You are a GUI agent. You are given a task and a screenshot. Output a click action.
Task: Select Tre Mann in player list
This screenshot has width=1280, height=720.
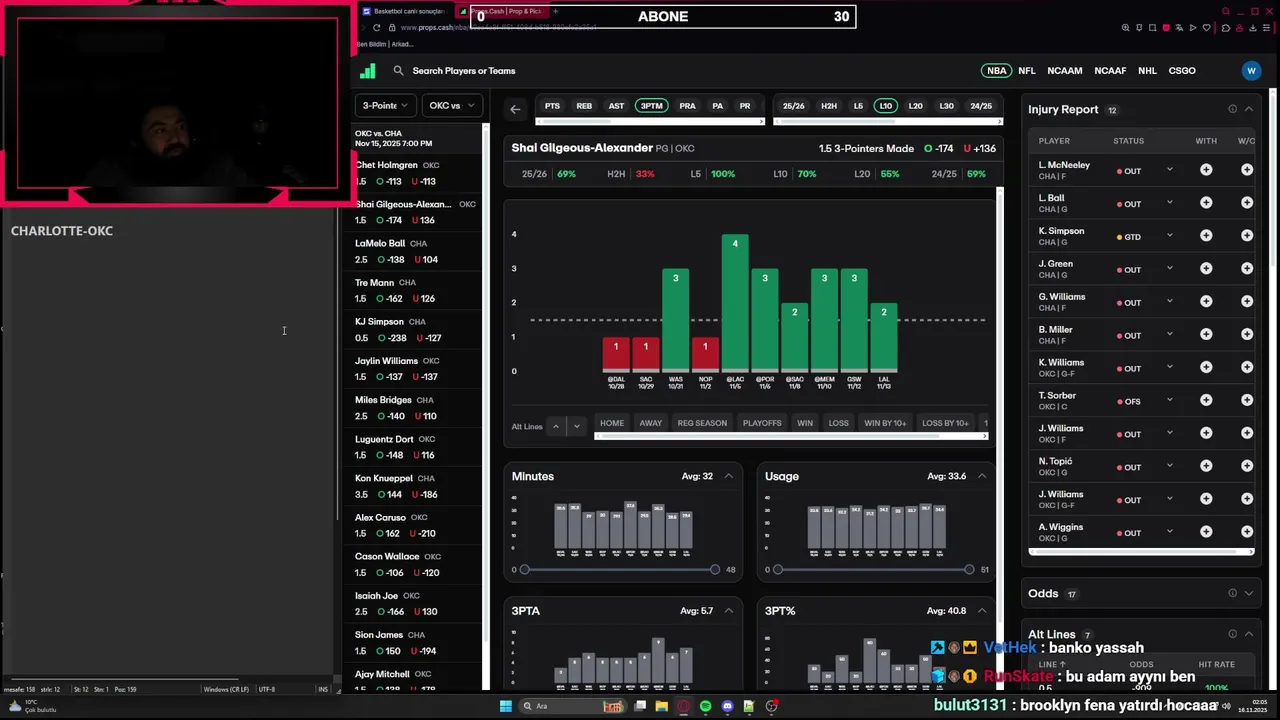(415, 290)
